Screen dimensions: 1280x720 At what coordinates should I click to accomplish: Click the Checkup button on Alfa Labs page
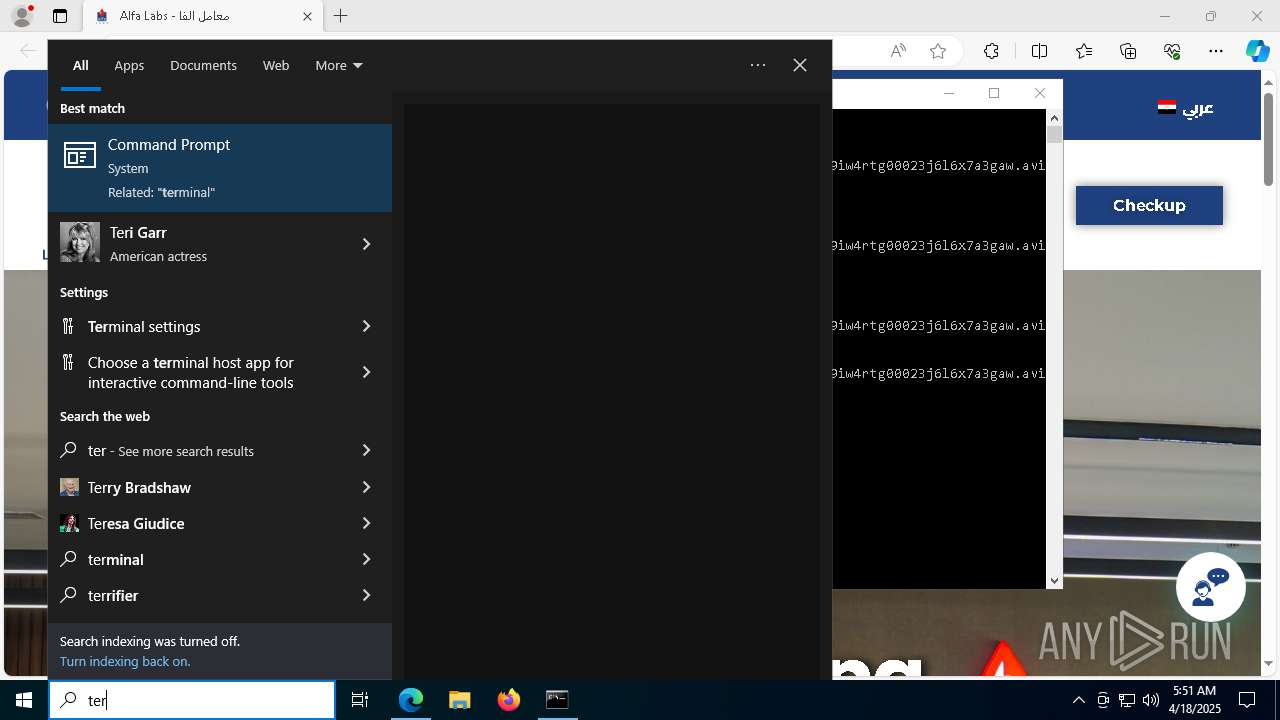1149,205
